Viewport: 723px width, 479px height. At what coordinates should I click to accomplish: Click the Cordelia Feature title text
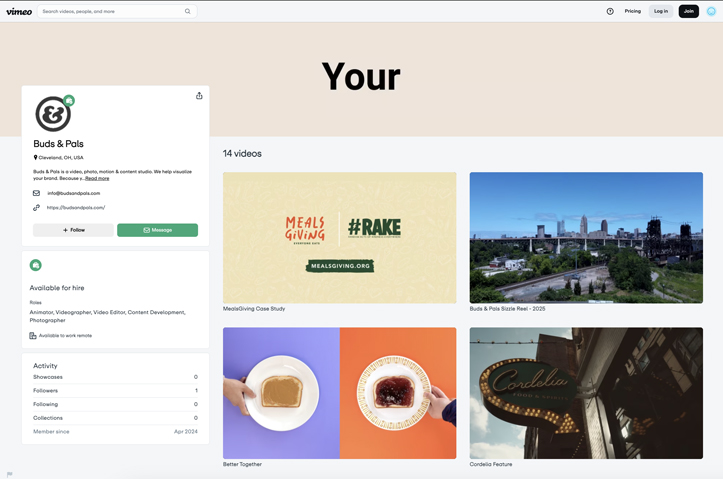coord(491,464)
